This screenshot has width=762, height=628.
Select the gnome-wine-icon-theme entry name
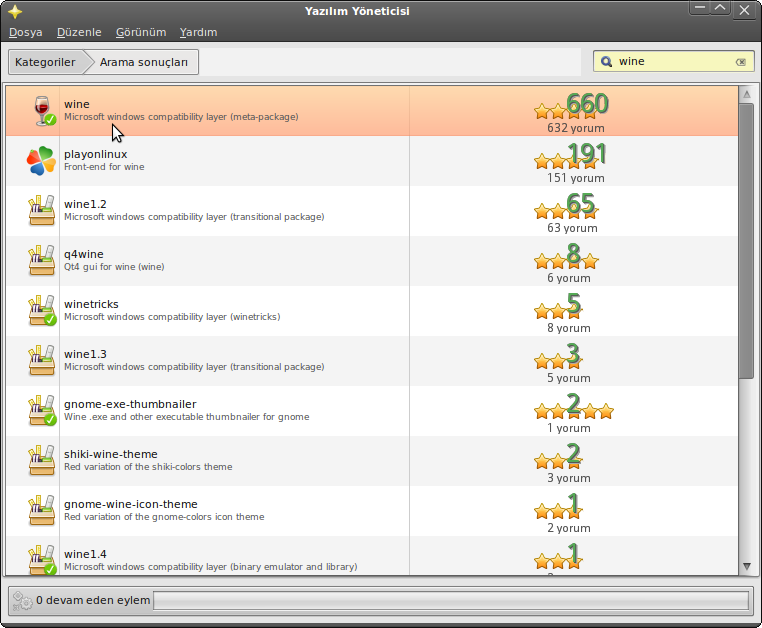[x=131, y=505]
